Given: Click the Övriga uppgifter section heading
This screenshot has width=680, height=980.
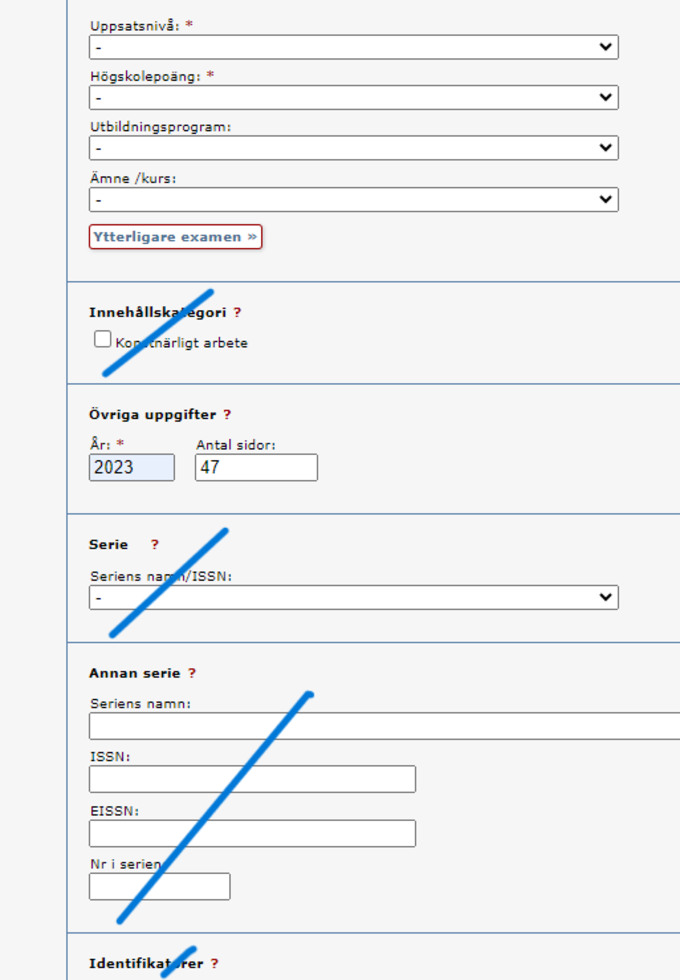Looking at the screenshot, I should point(152,415).
